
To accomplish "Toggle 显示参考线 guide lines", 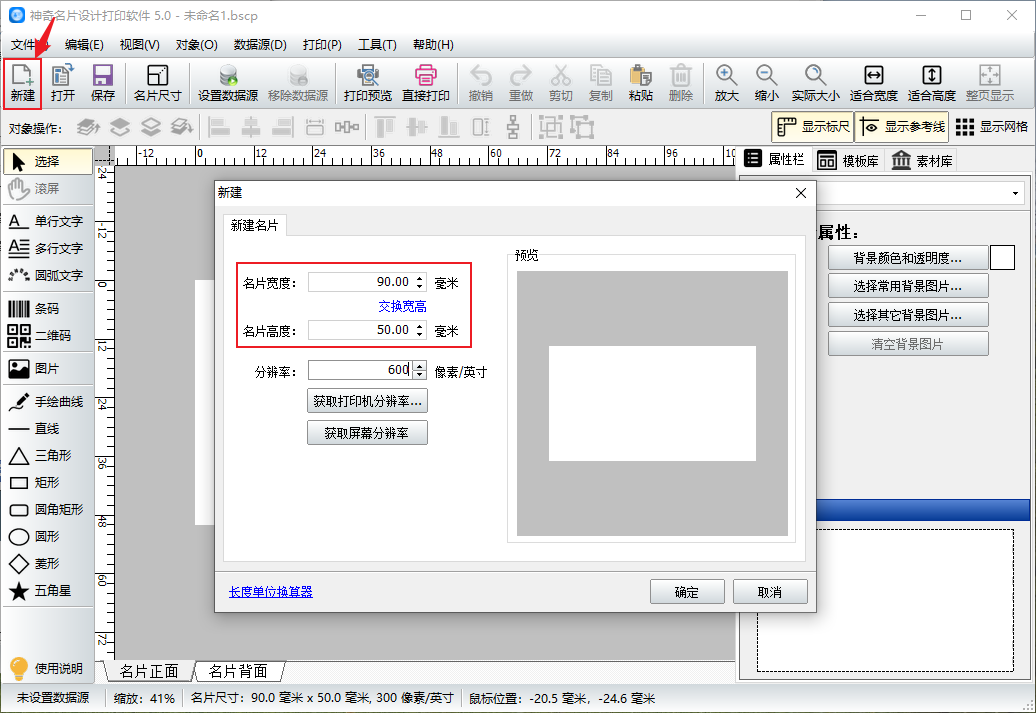I will click(901, 127).
